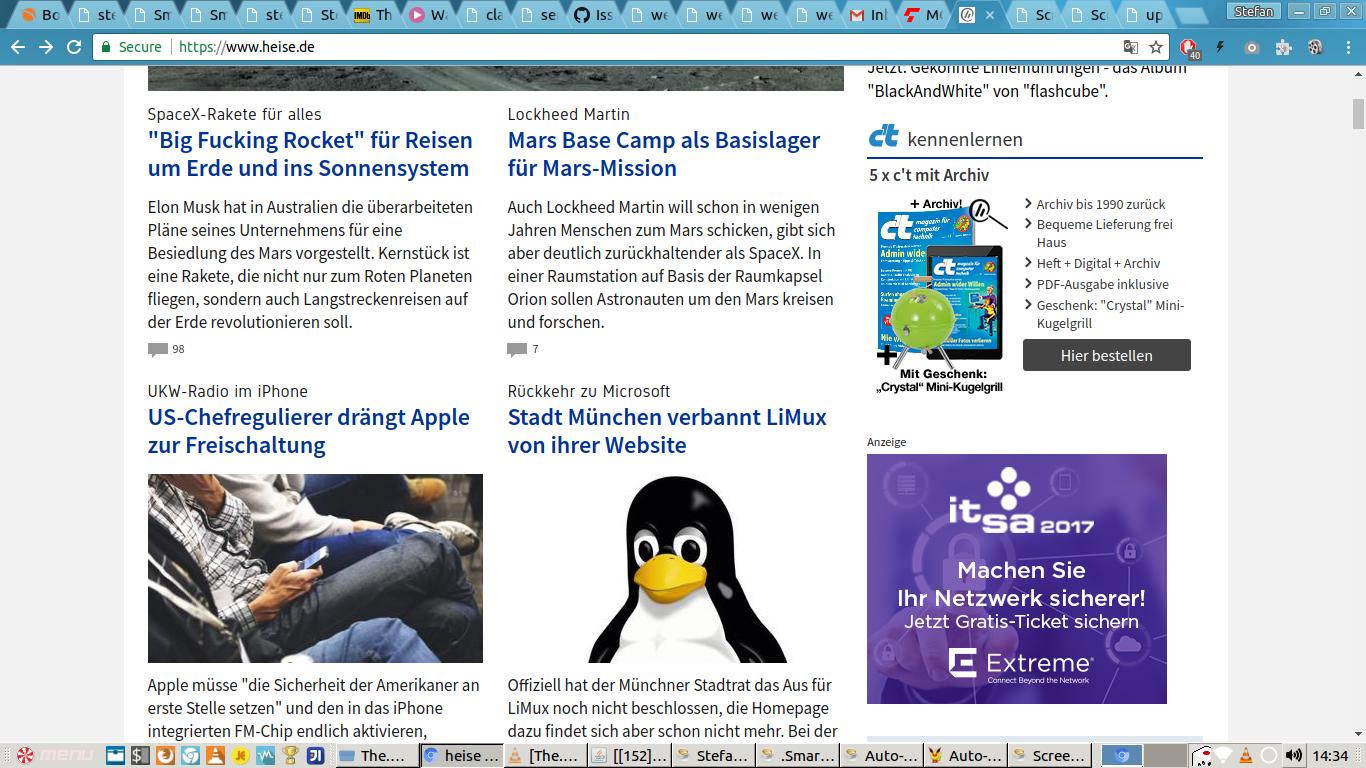1366x768 pixels.
Task: Open the red adblock extension icon showing 40
Action: [x=1188, y=47]
